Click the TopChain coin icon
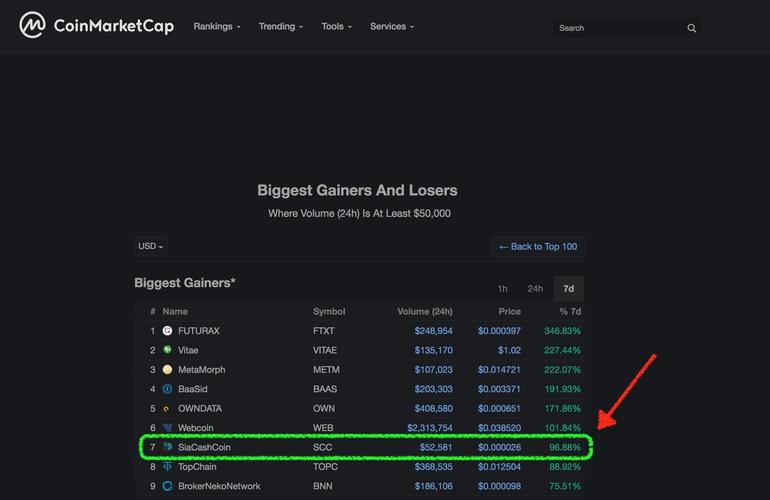The image size is (770, 500). point(167,467)
